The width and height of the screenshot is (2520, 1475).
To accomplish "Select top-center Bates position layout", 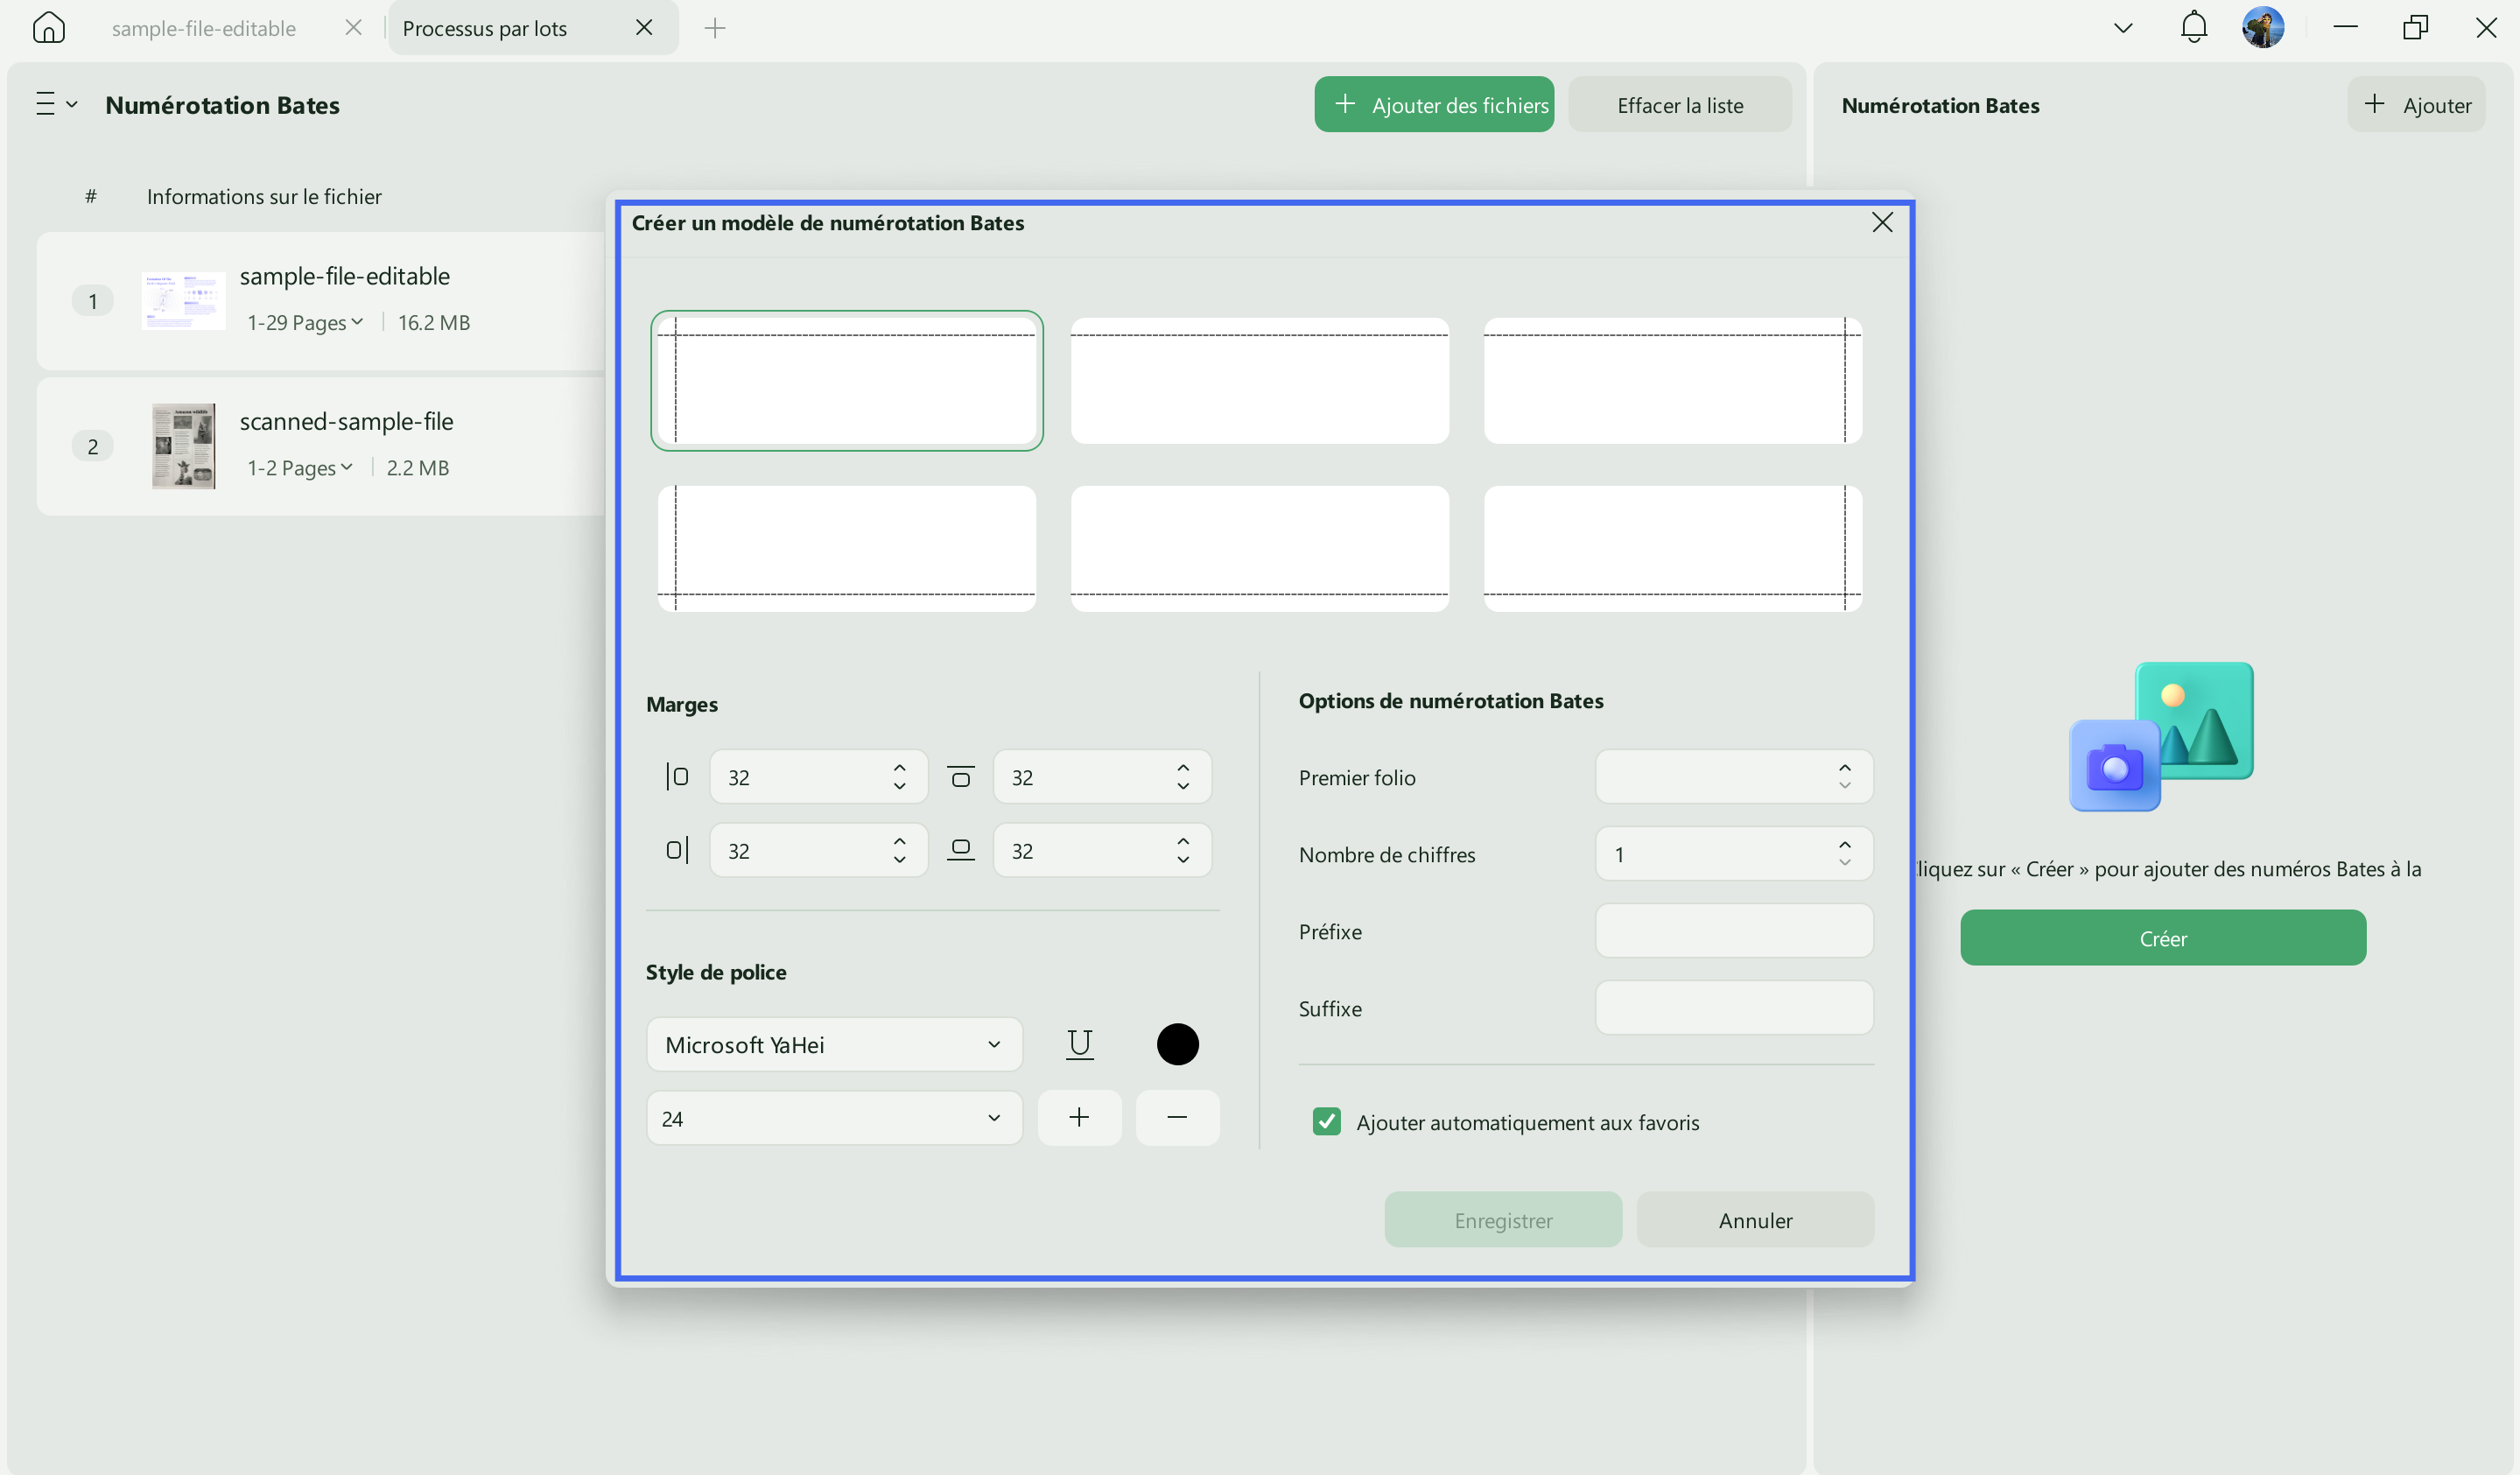I will click(x=1259, y=380).
